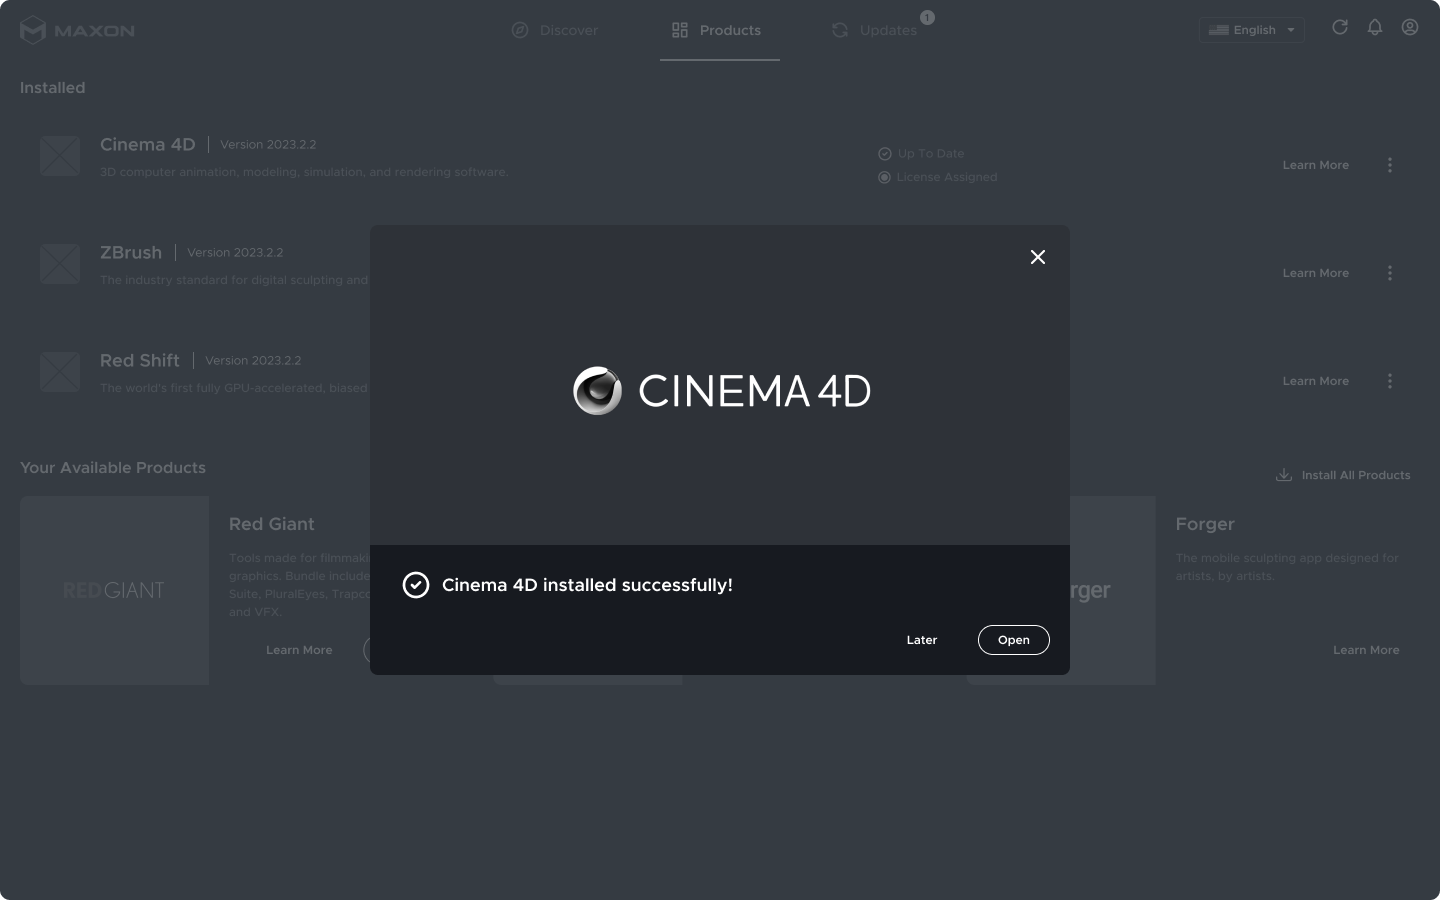The image size is (1440, 900).
Task: Click the Maxon logo
Action: coord(77,30)
